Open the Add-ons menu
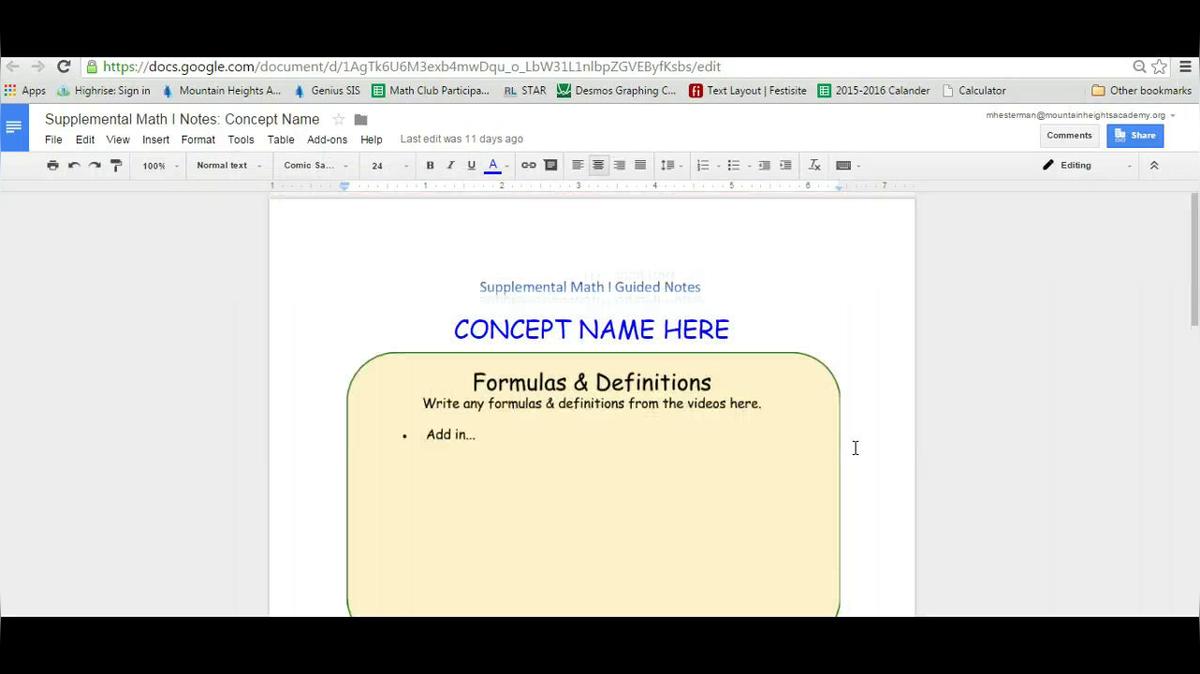This screenshot has height=674, width=1200. pos(327,140)
